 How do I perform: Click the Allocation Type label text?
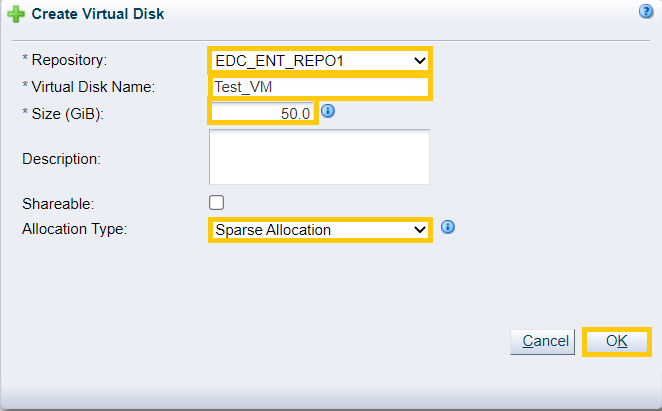coord(74,229)
